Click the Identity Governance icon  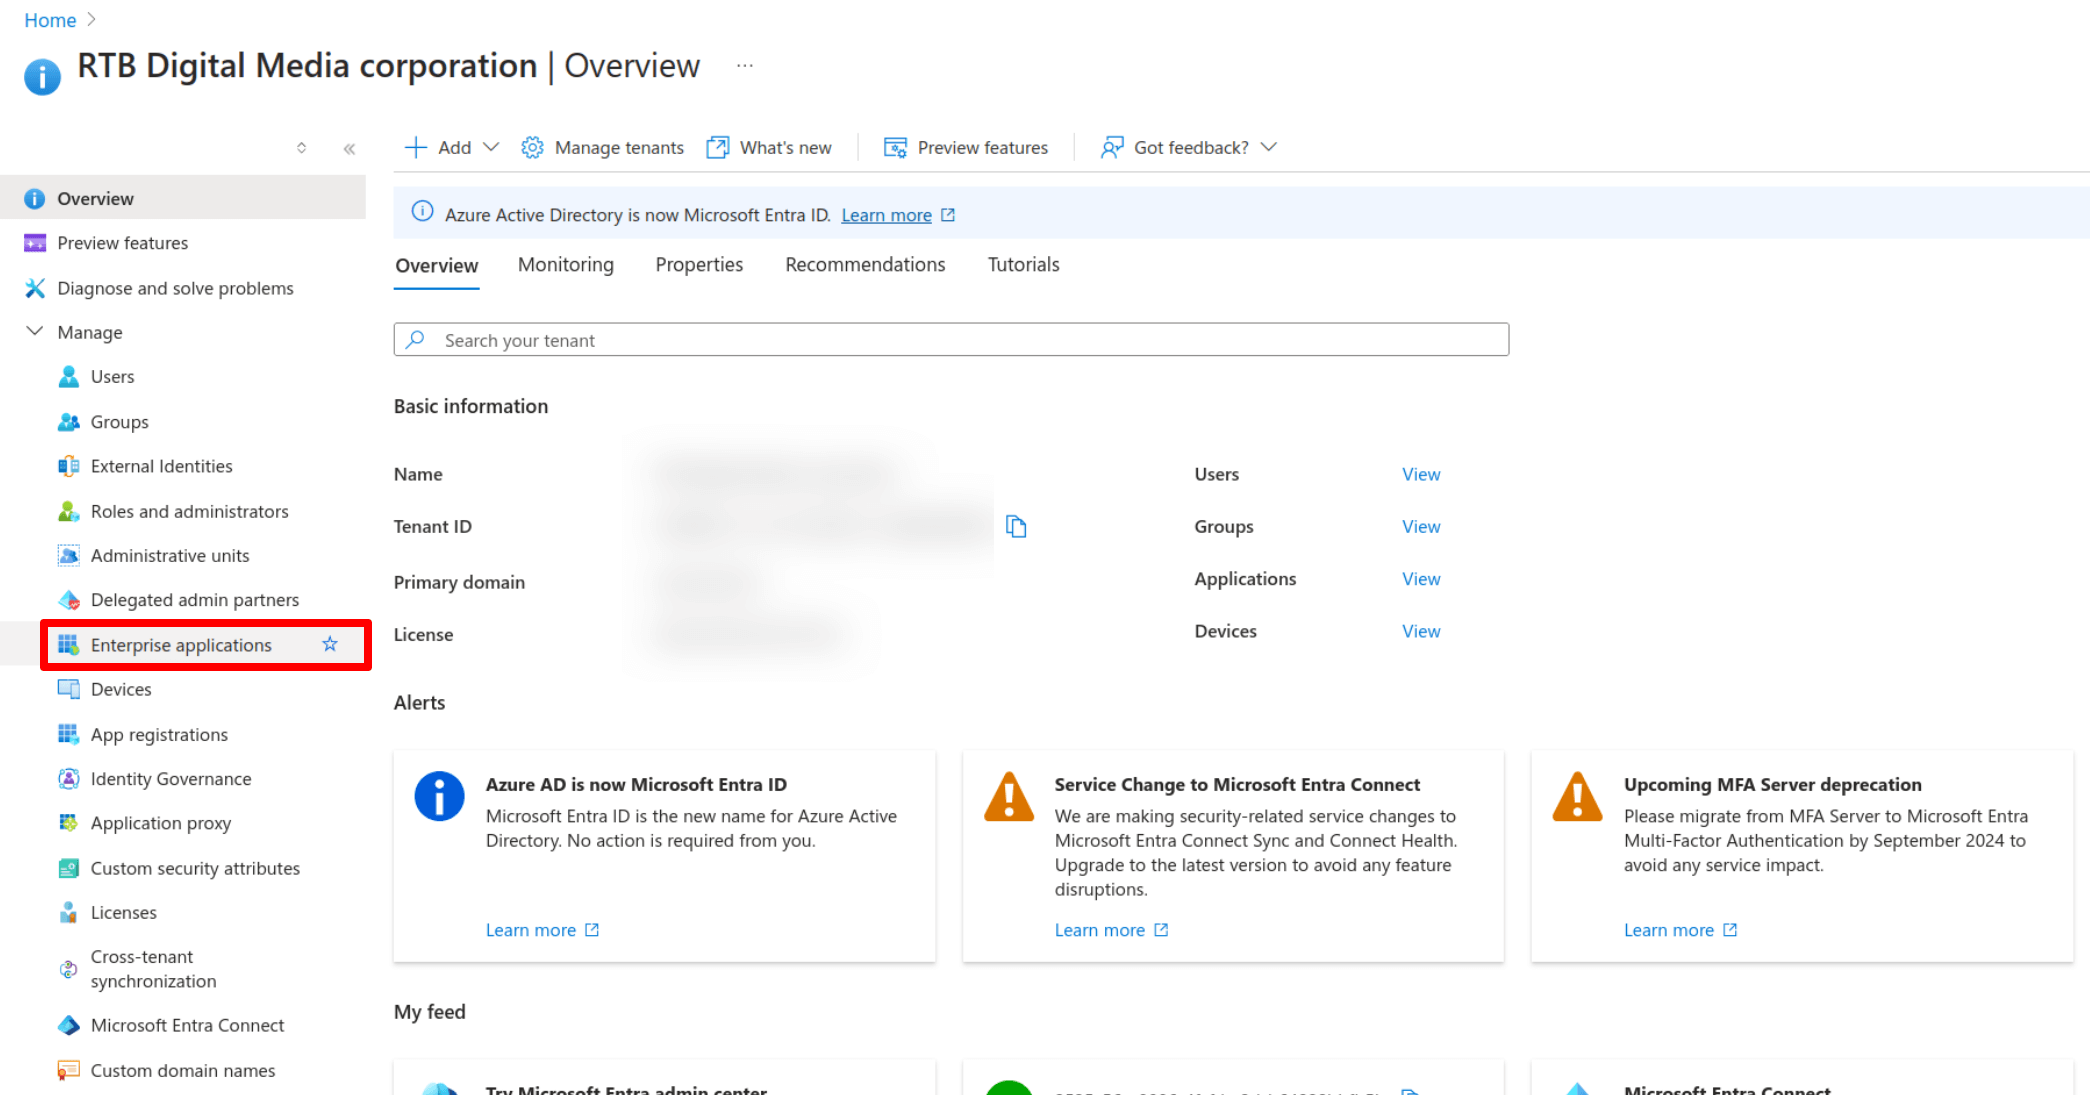pos(68,779)
